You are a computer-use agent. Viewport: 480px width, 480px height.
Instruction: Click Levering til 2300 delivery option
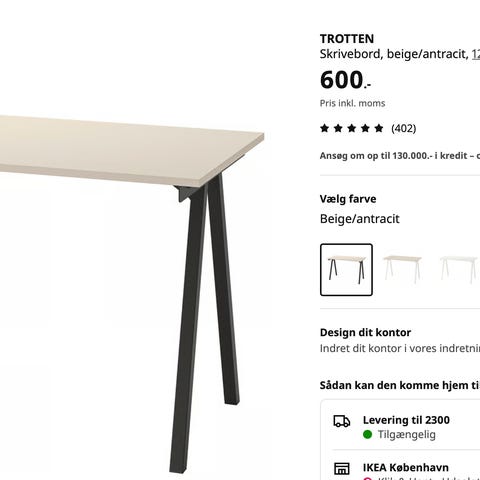(x=406, y=420)
